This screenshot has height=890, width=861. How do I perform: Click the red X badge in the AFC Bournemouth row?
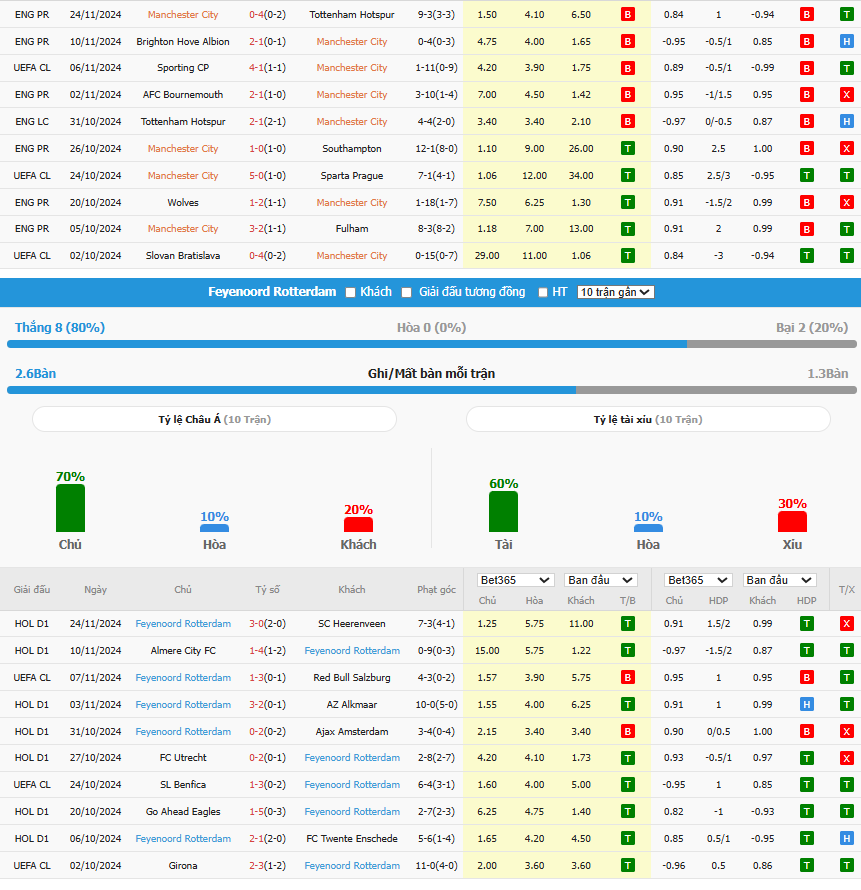click(846, 95)
